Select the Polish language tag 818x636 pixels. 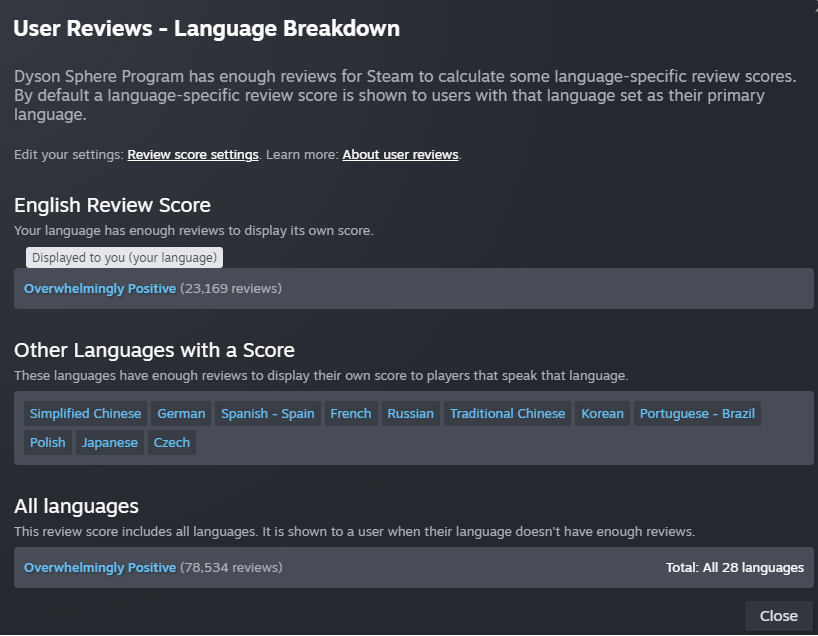(x=47, y=442)
